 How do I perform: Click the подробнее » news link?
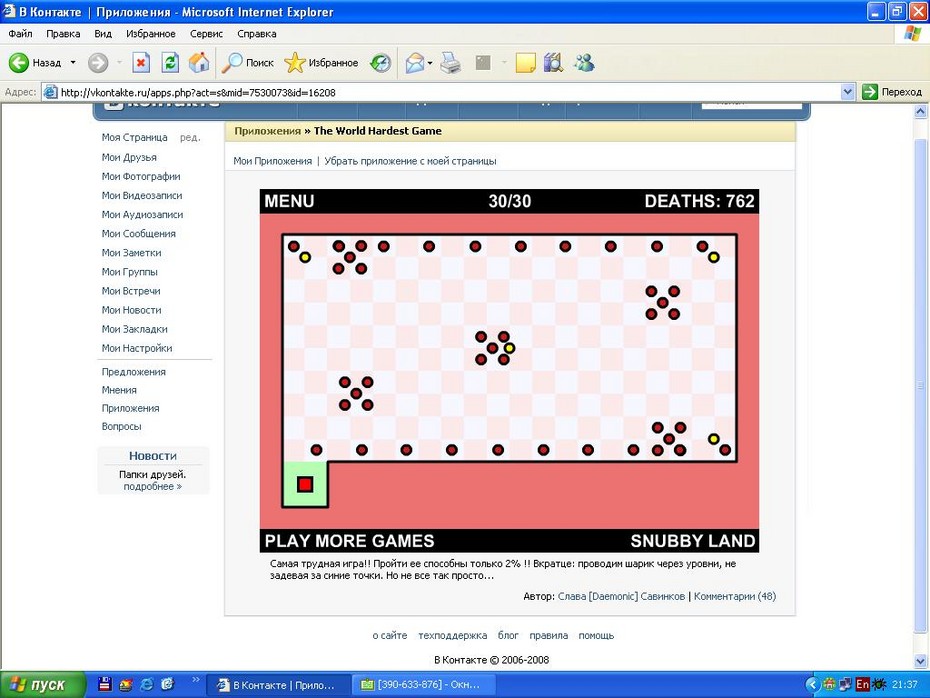pyautogui.click(x=152, y=486)
